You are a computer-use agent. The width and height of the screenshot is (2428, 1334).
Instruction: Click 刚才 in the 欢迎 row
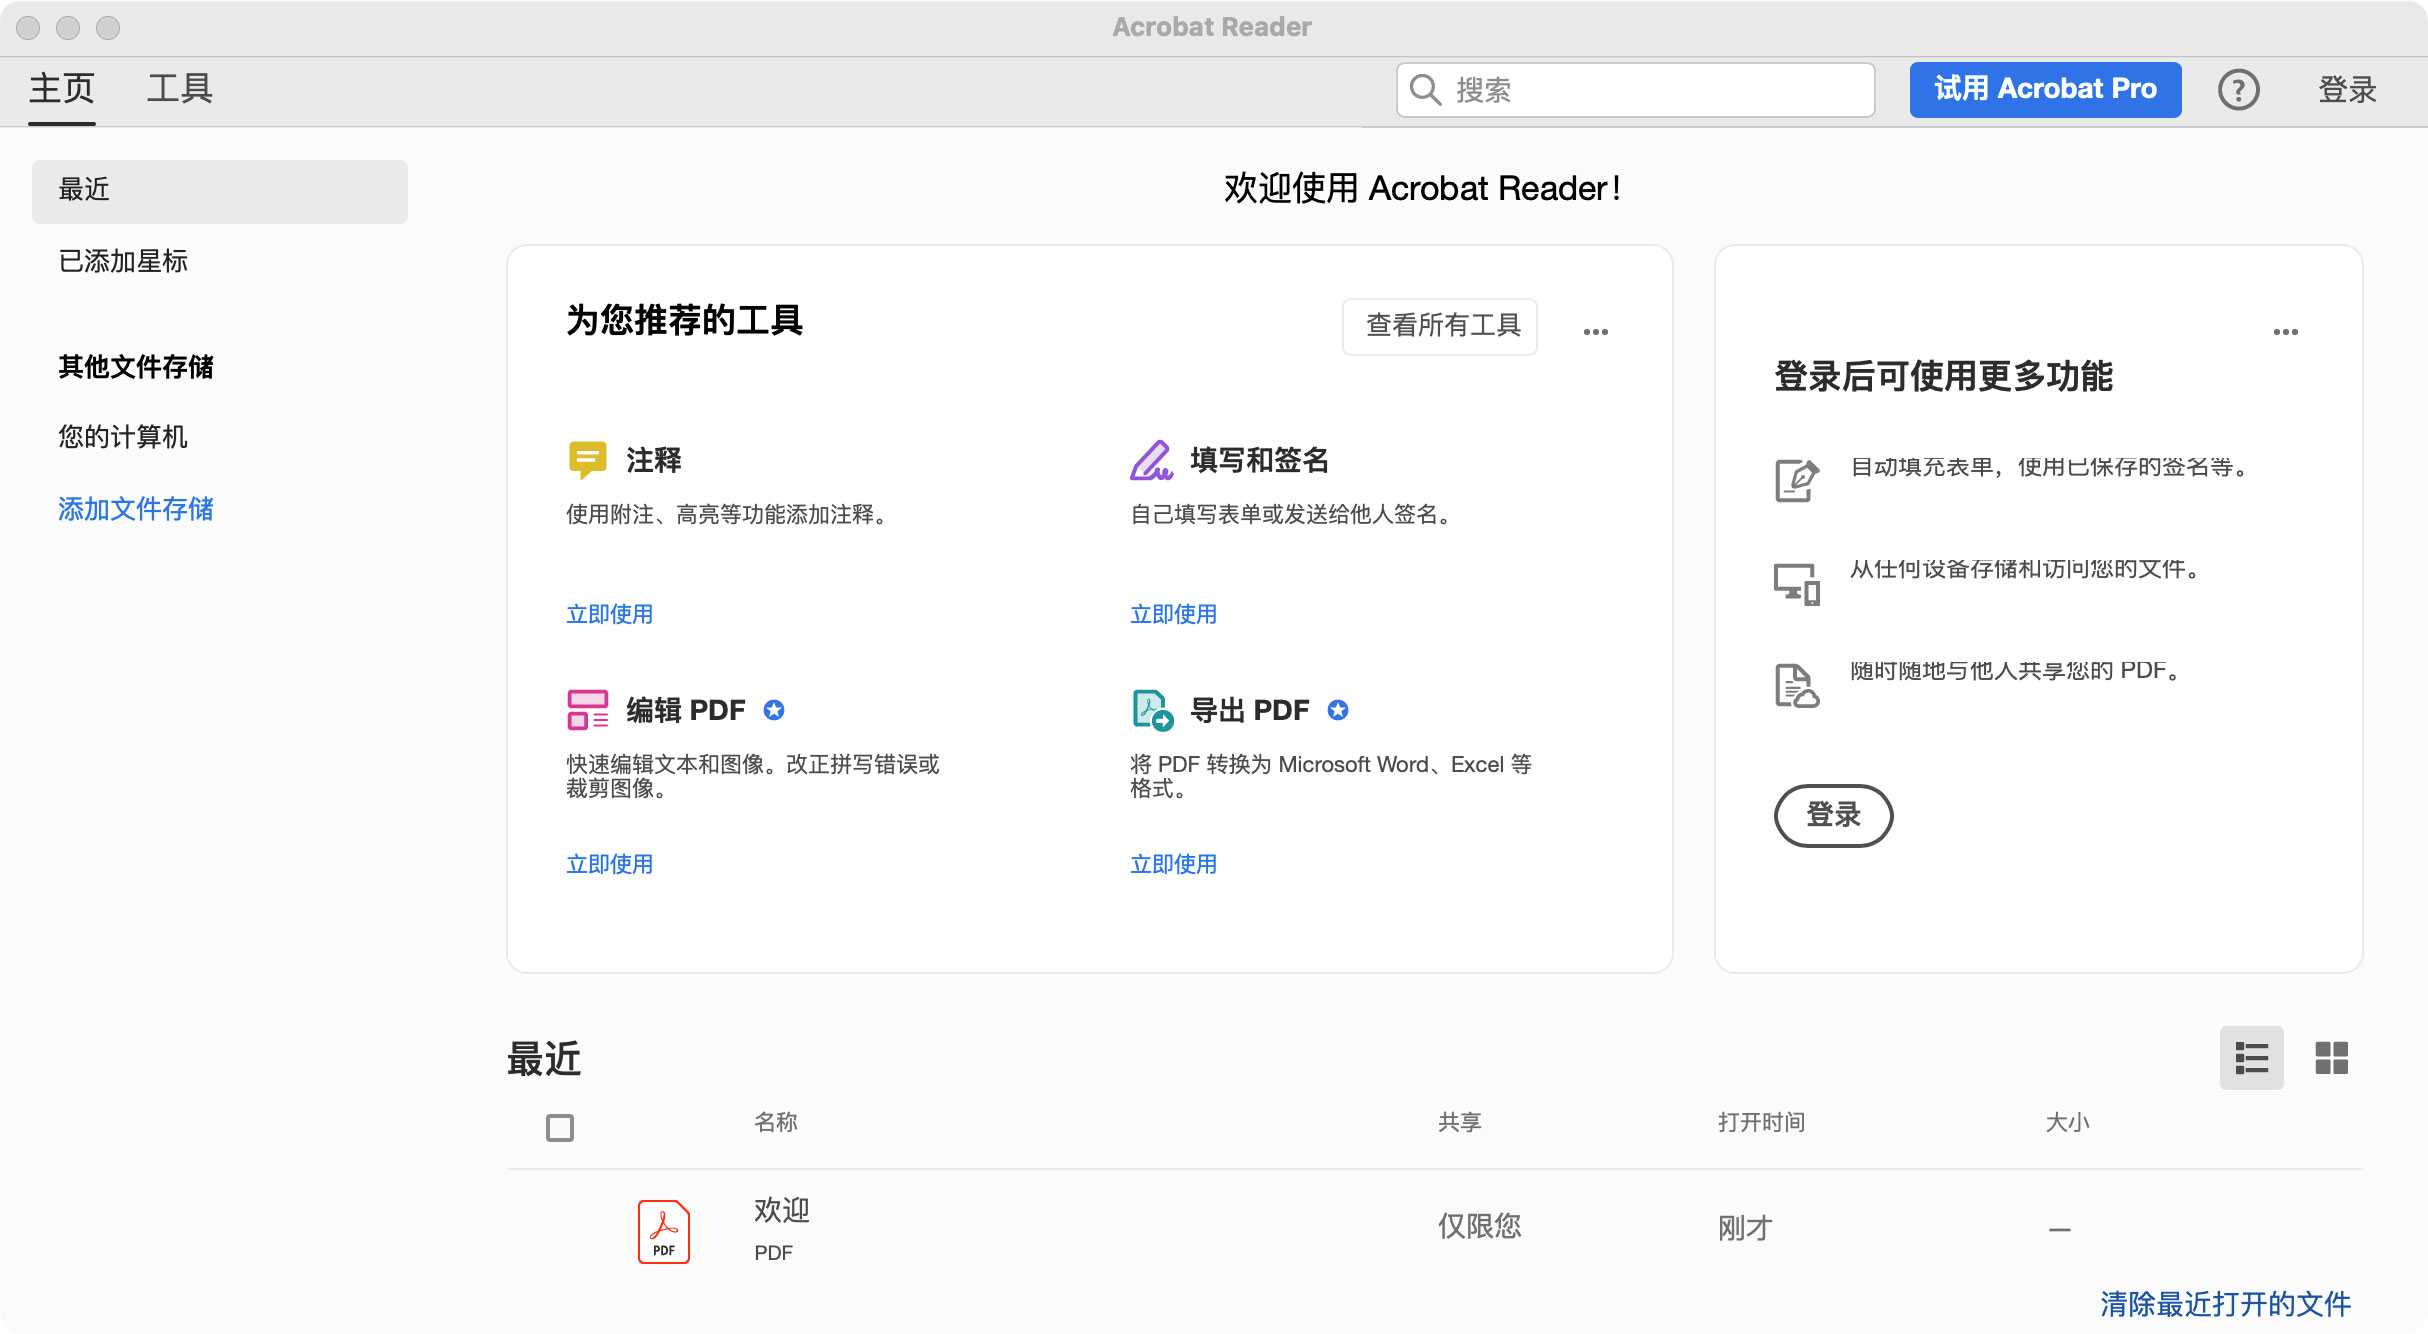1746,1228
